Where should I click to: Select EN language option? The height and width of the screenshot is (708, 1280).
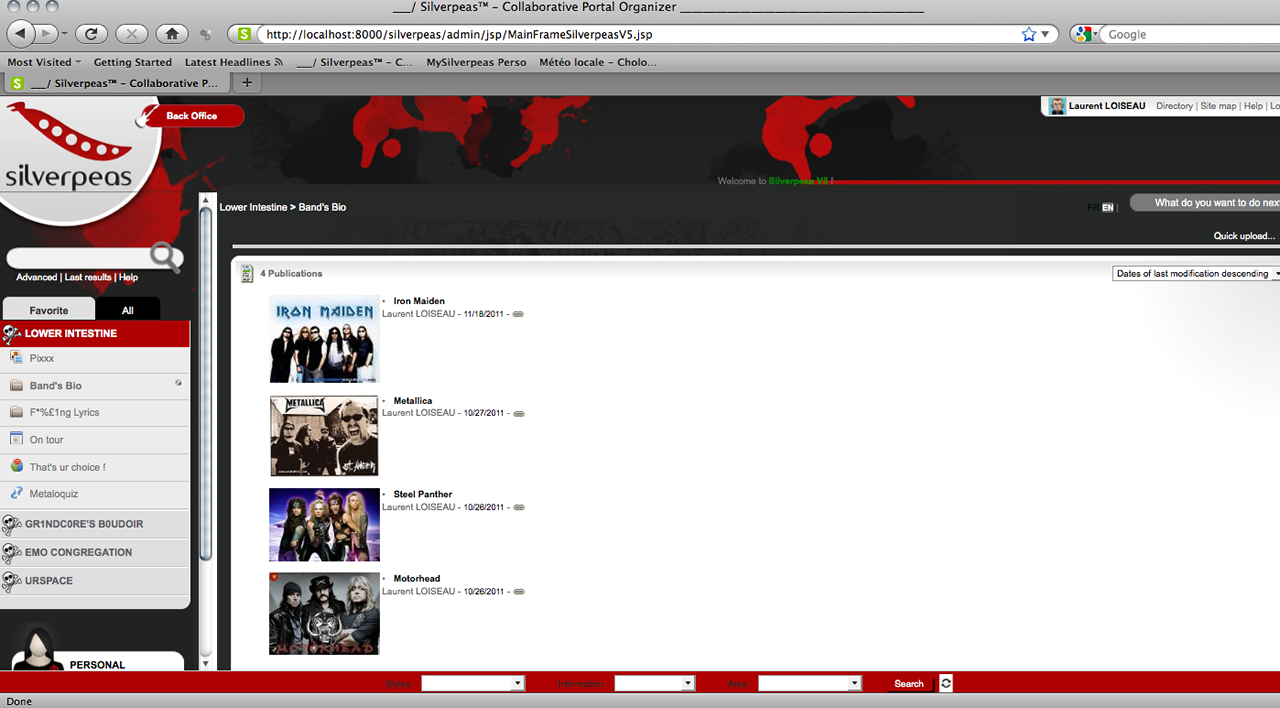pos(1108,208)
